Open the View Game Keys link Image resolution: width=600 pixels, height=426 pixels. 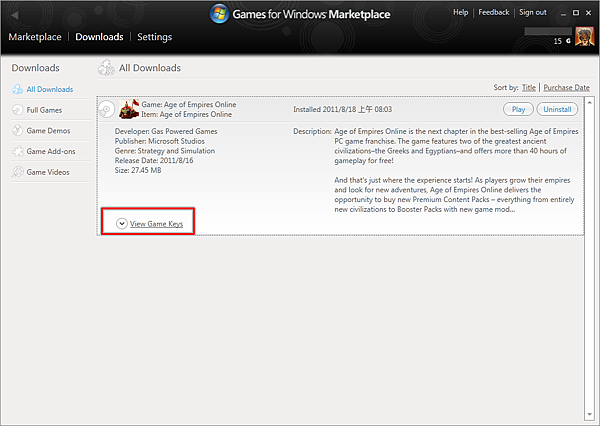pyautogui.click(x=156, y=224)
